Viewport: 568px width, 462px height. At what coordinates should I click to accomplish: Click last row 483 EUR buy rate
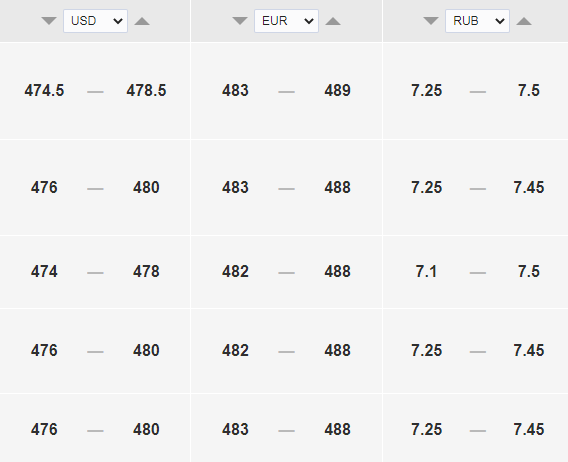point(235,429)
